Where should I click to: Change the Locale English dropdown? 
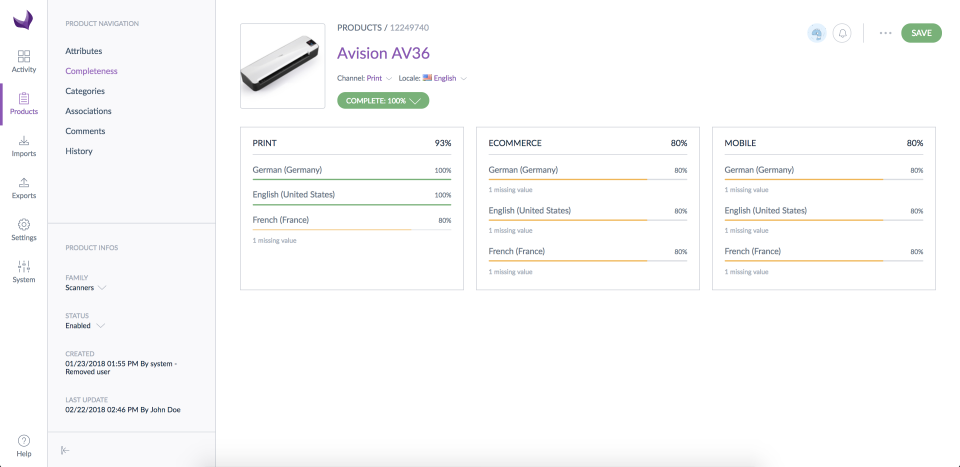(x=445, y=77)
